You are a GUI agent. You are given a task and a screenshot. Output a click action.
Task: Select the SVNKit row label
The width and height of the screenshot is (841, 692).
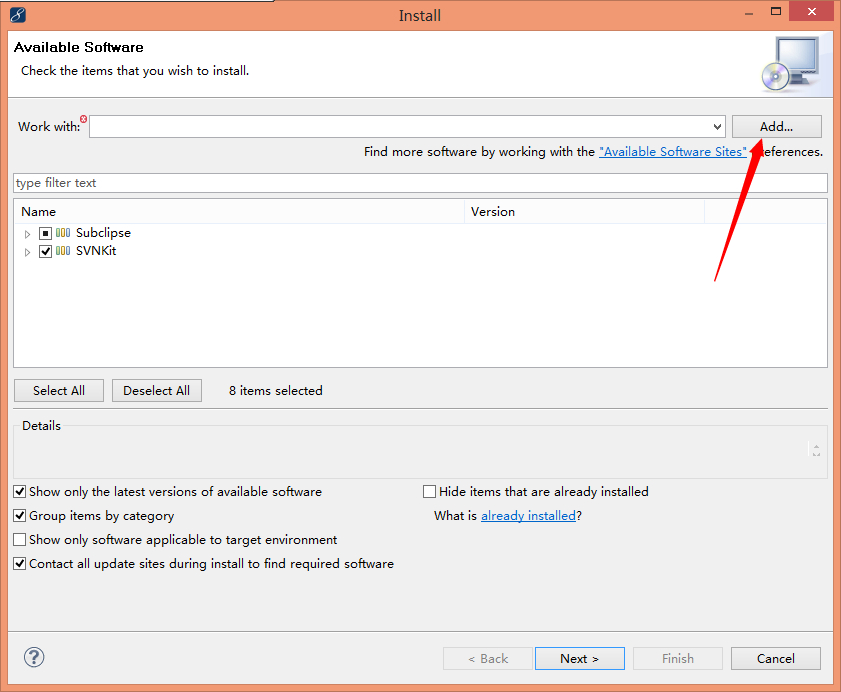tap(96, 251)
